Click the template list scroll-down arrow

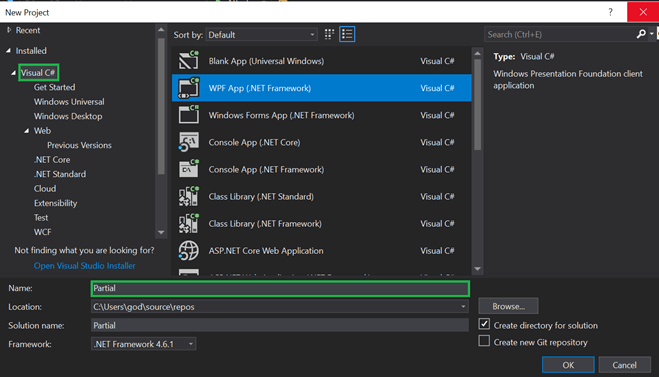pos(477,269)
